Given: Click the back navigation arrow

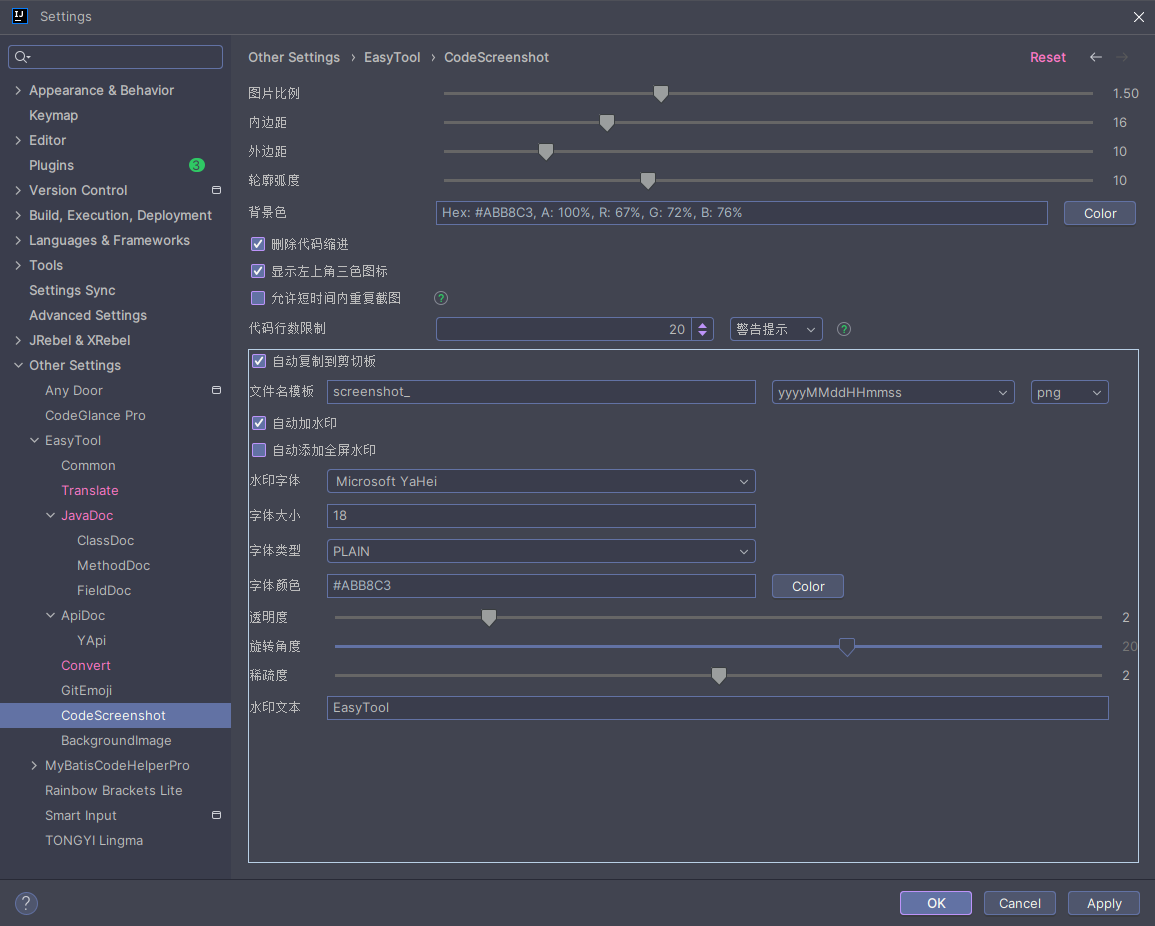Looking at the screenshot, I should (1096, 57).
